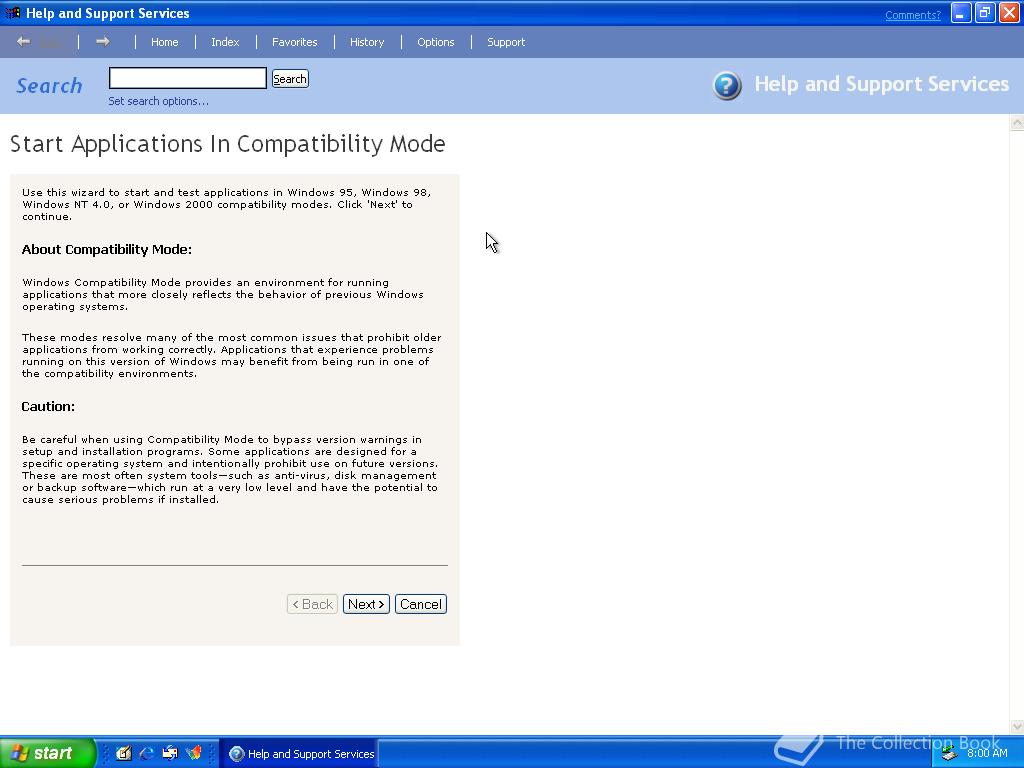Click the vertical scrollbar down arrow

click(1017, 727)
